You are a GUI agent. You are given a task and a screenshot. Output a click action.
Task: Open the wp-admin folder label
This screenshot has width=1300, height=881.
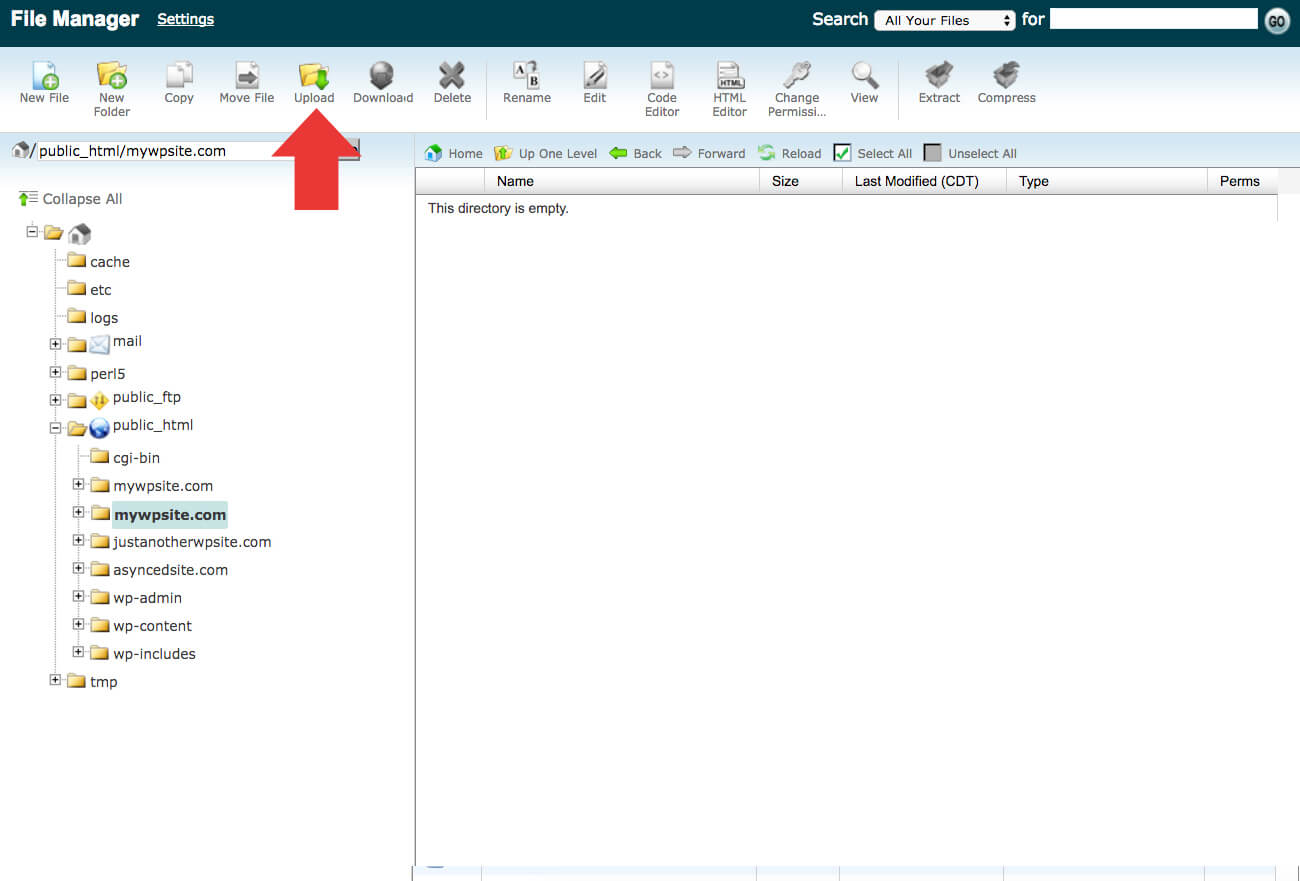click(x=147, y=598)
